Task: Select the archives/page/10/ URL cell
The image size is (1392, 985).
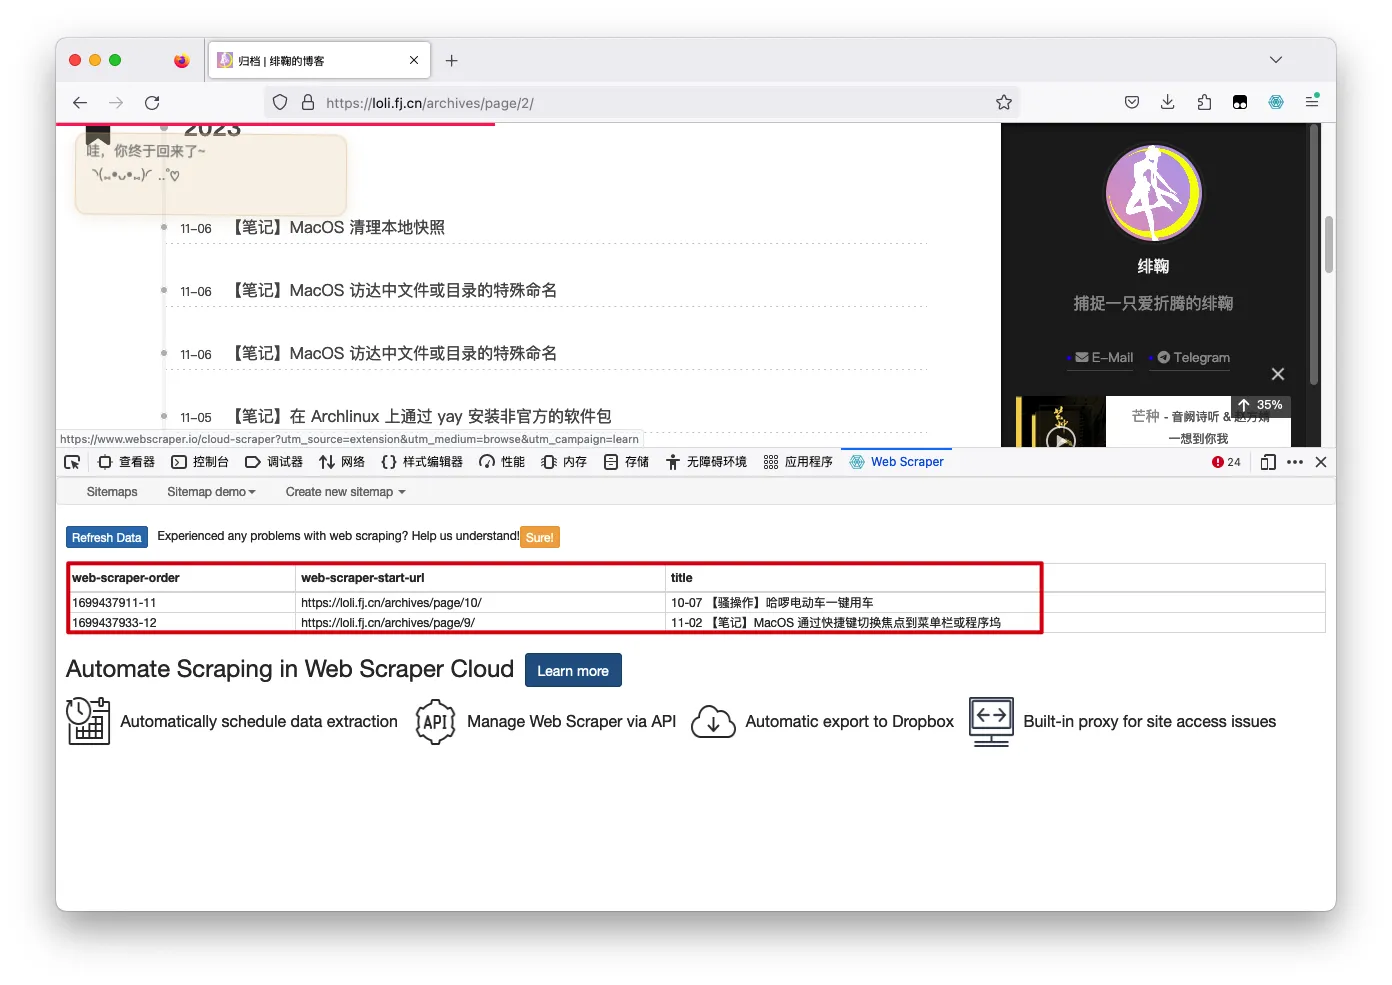Action: (482, 603)
